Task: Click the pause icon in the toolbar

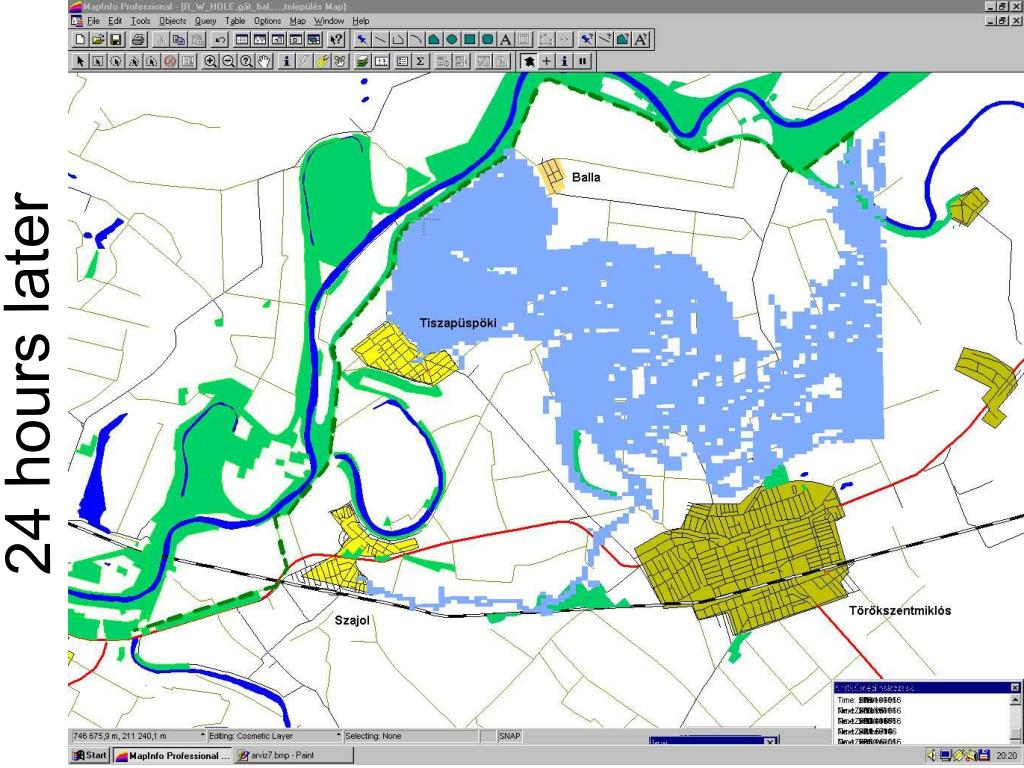Action: coord(583,61)
